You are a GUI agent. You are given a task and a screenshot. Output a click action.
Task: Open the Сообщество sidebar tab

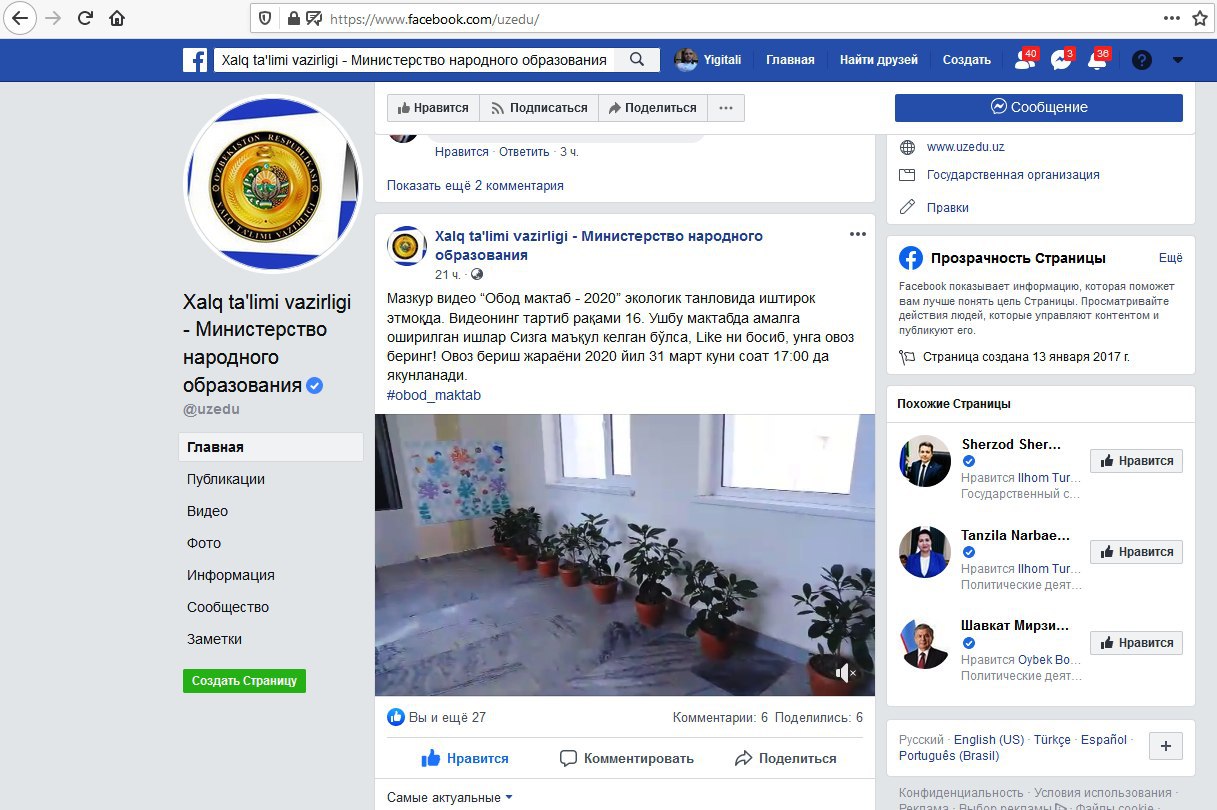[x=228, y=607]
